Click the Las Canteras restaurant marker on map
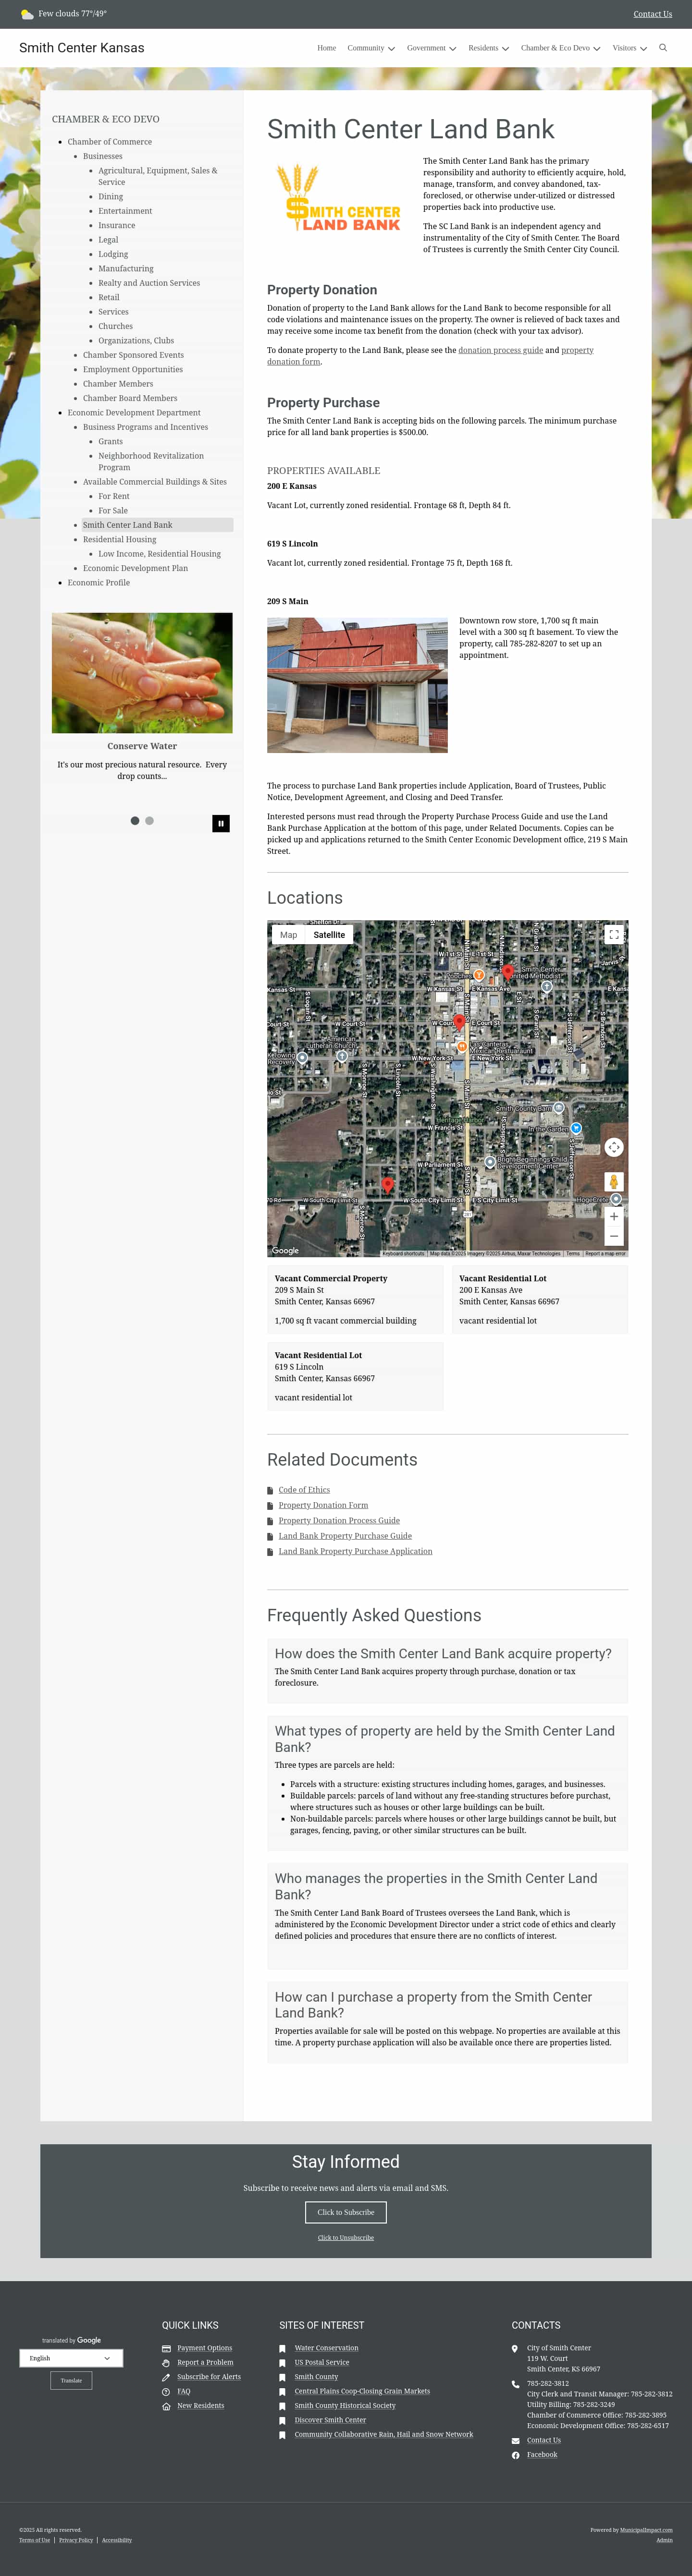Viewport: 692px width, 2576px height. coord(462,1046)
